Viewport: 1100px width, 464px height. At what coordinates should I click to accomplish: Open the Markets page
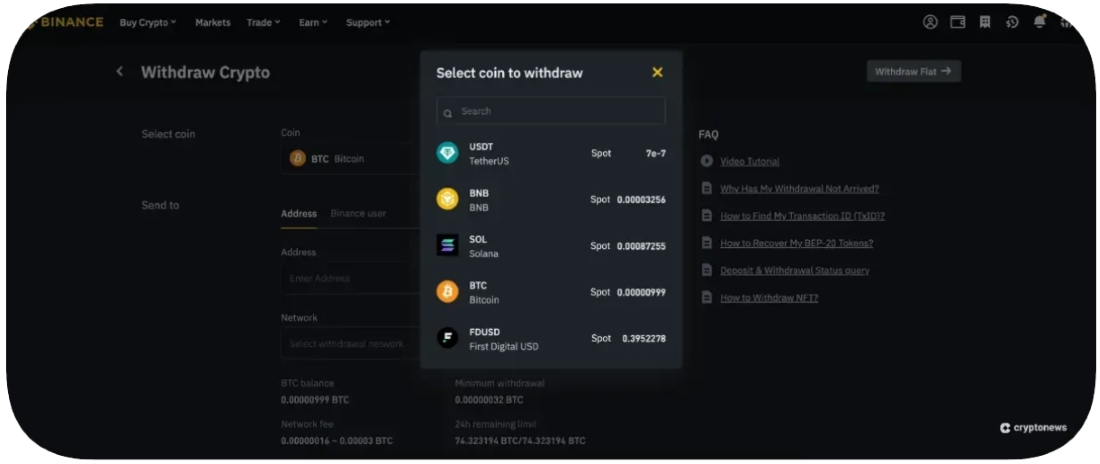tap(212, 22)
